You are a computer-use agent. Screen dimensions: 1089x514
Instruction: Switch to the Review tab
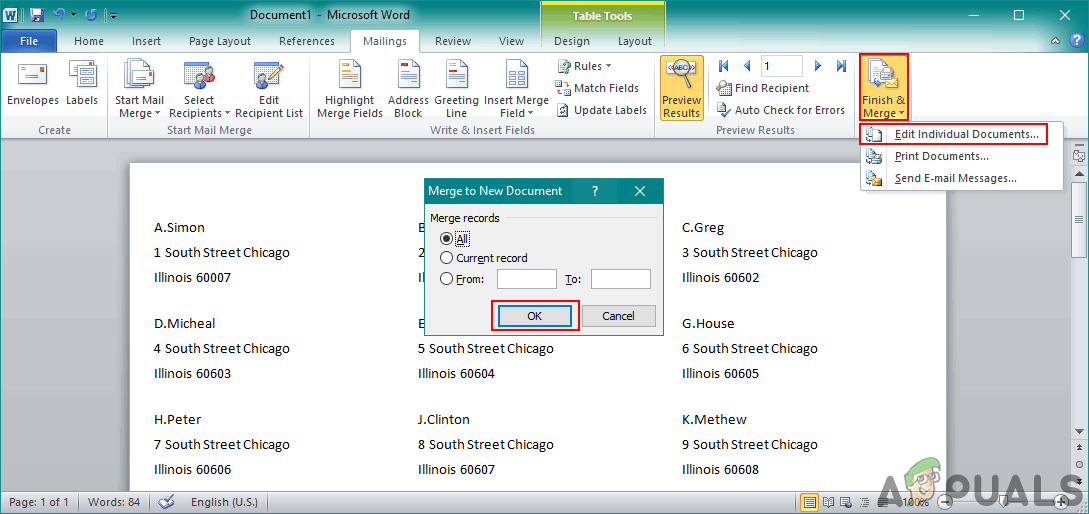click(x=453, y=41)
